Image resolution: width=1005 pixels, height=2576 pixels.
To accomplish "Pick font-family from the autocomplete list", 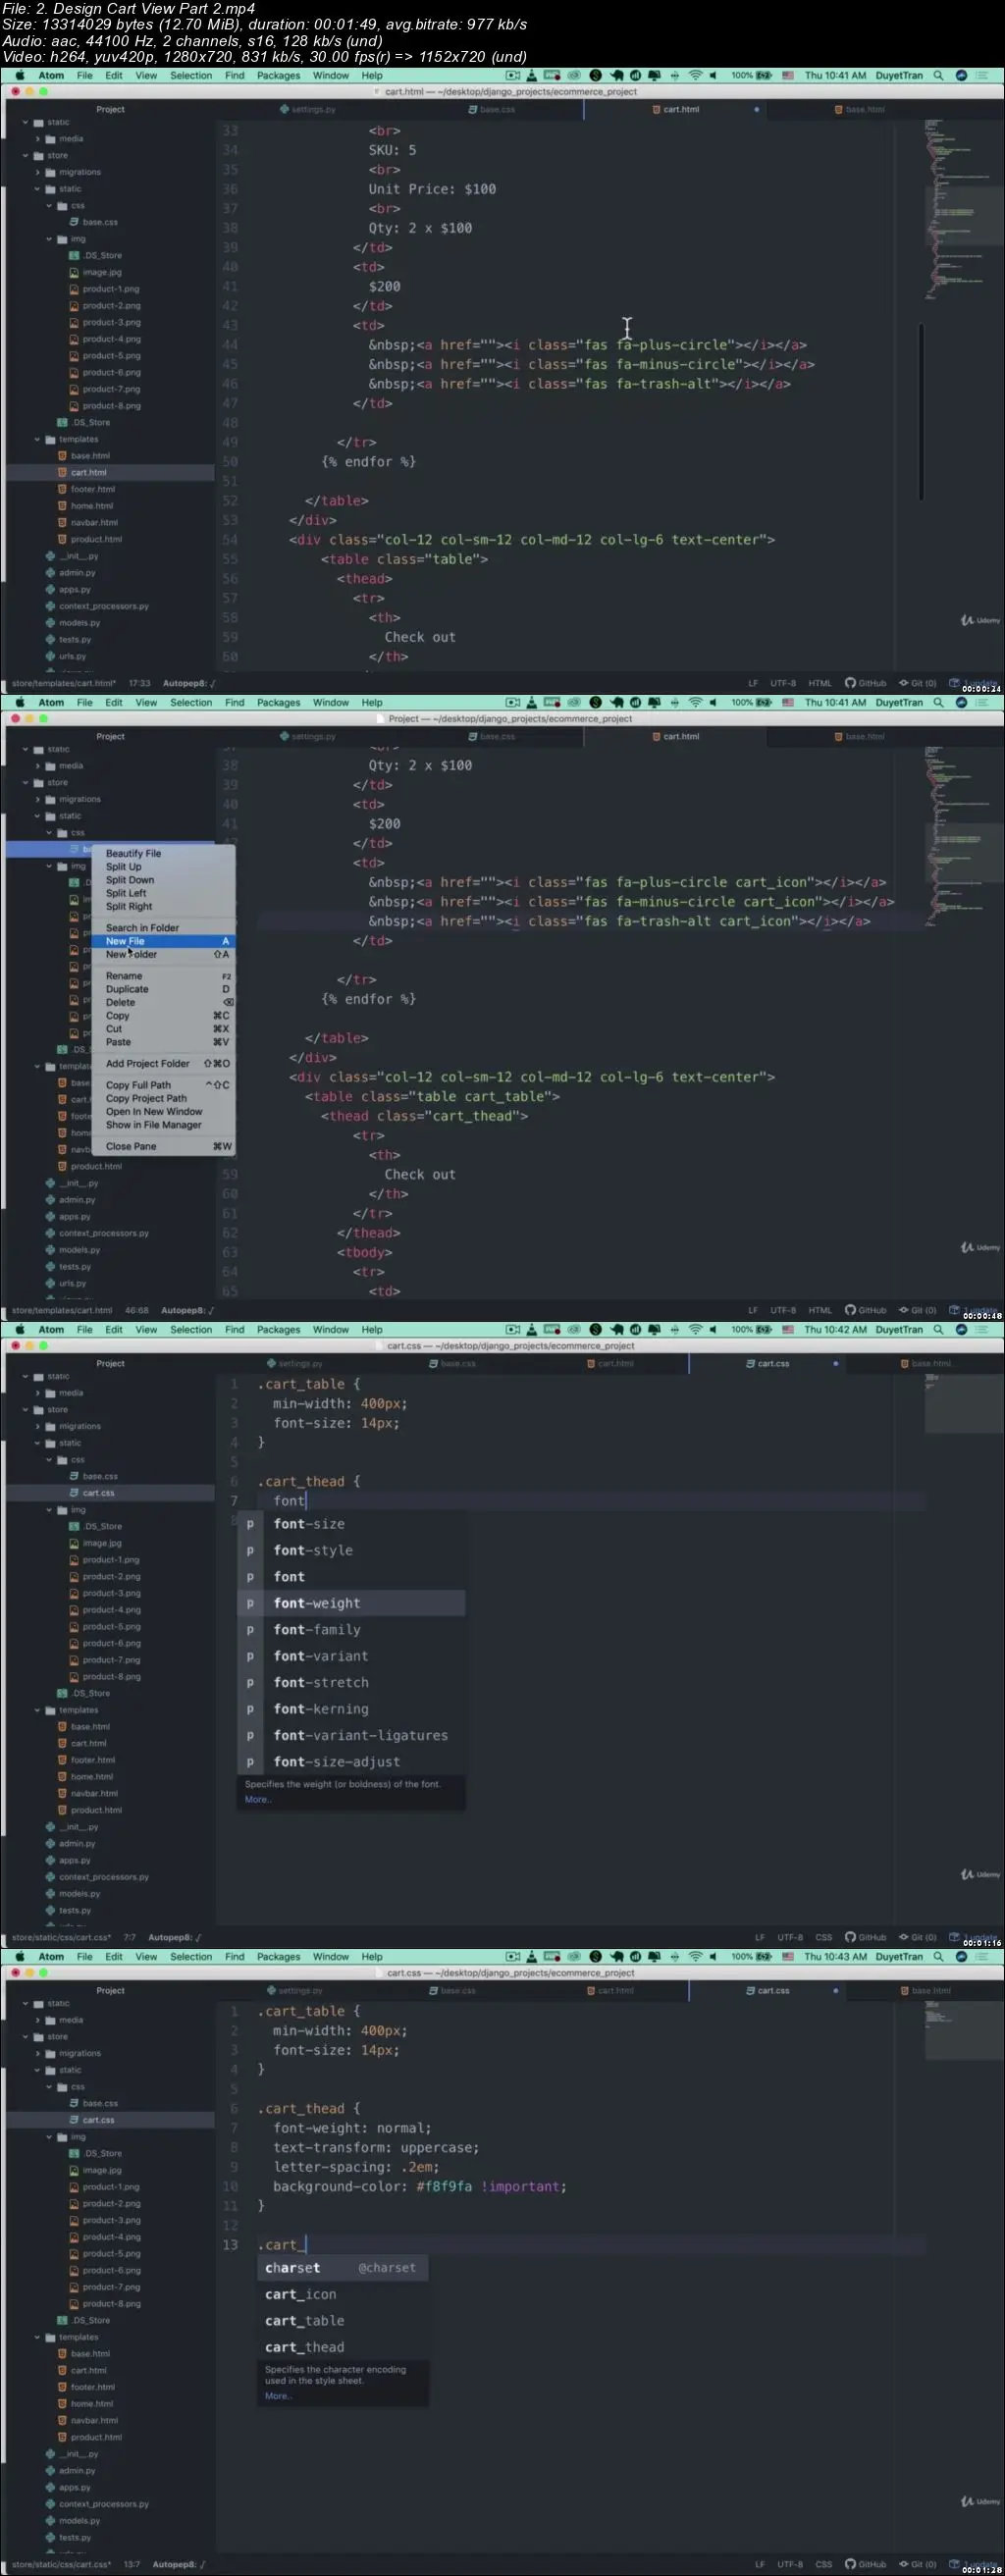I will [351, 1629].
